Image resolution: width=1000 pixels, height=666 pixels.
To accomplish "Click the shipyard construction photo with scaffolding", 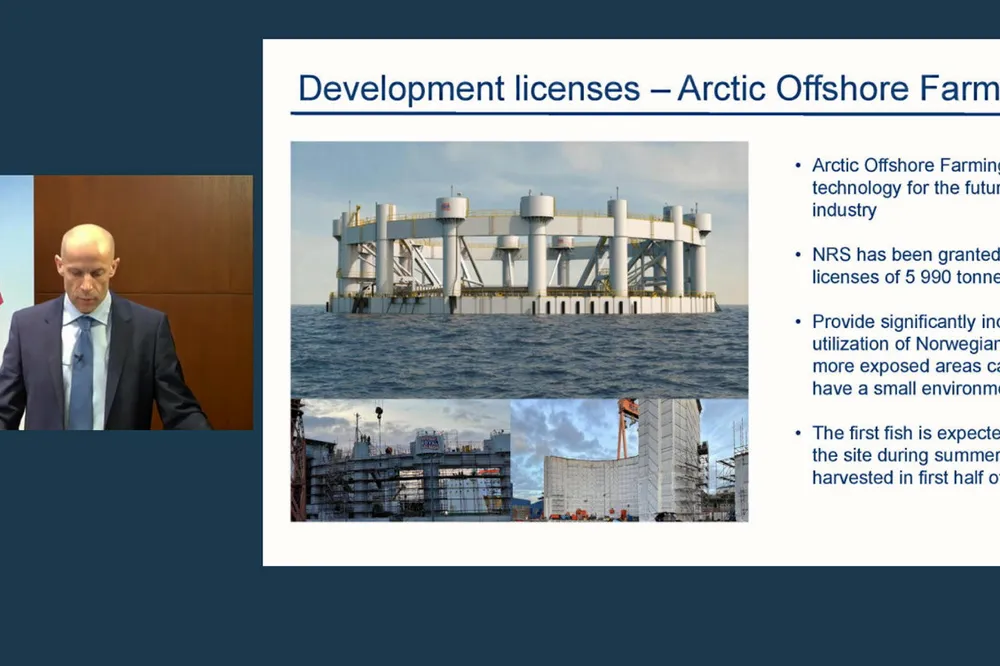I will click(x=401, y=461).
